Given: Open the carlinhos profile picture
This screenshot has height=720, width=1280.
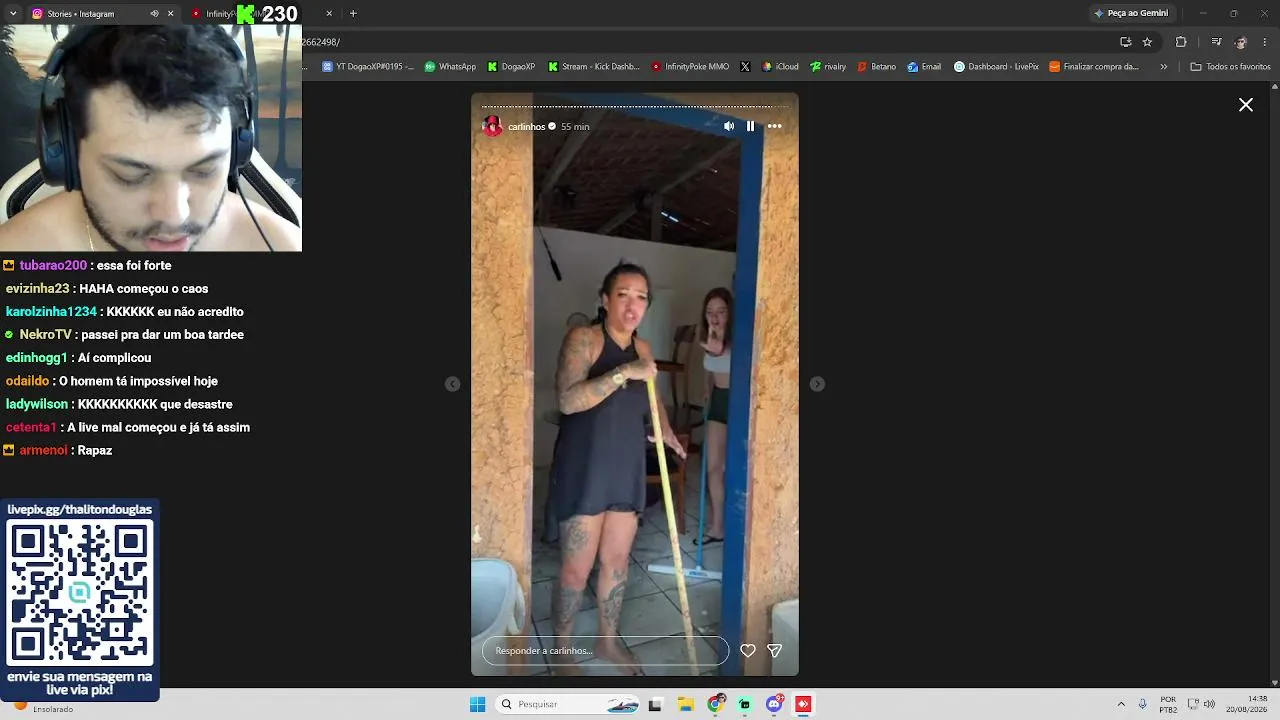Looking at the screenshot, I should tap(492, 126).
